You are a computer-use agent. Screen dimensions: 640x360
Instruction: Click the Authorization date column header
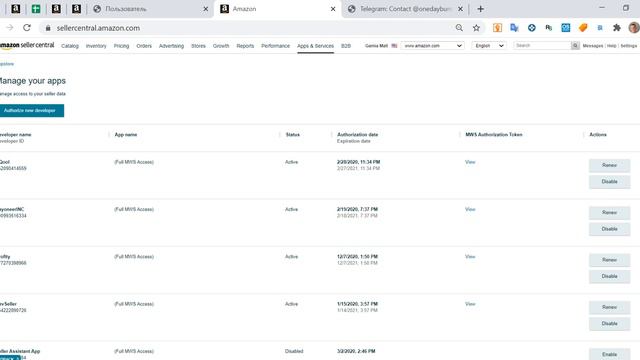[x=358, y=135]
